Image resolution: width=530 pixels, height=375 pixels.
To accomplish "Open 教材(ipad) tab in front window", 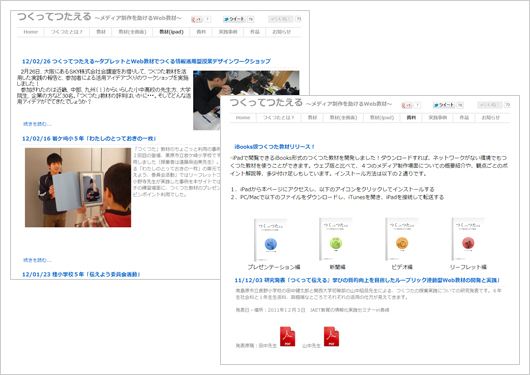I will 382,118.
